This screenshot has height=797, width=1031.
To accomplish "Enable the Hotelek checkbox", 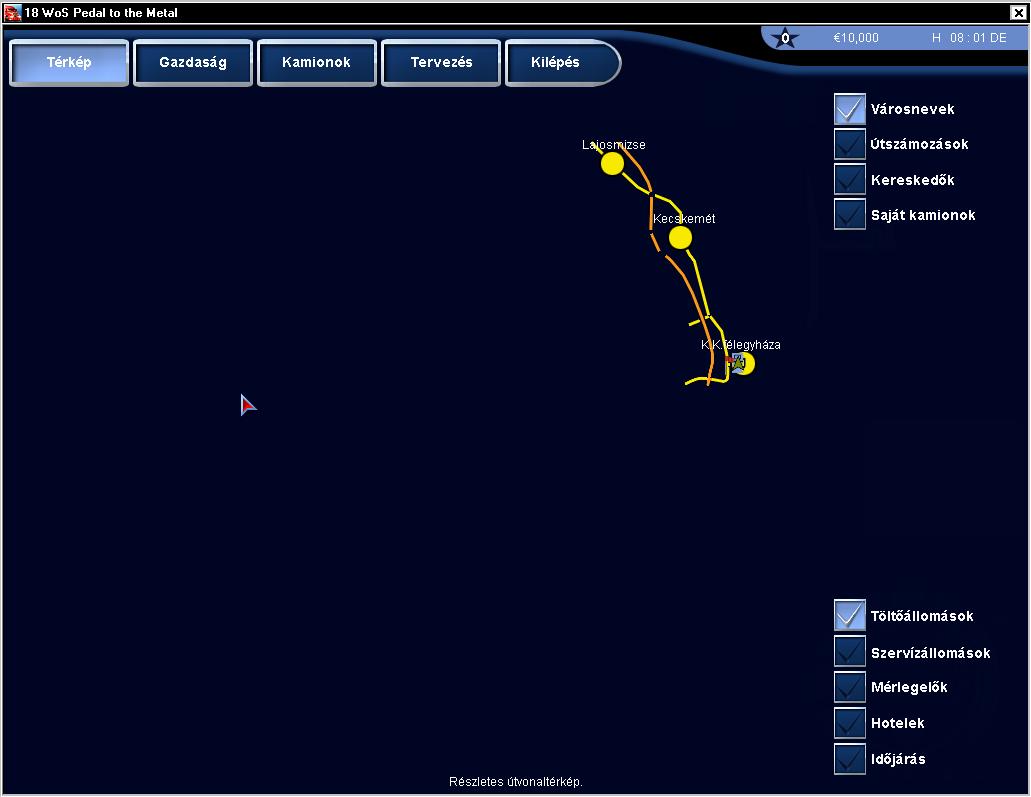I will pyautogui.click(x=850, y=723).
